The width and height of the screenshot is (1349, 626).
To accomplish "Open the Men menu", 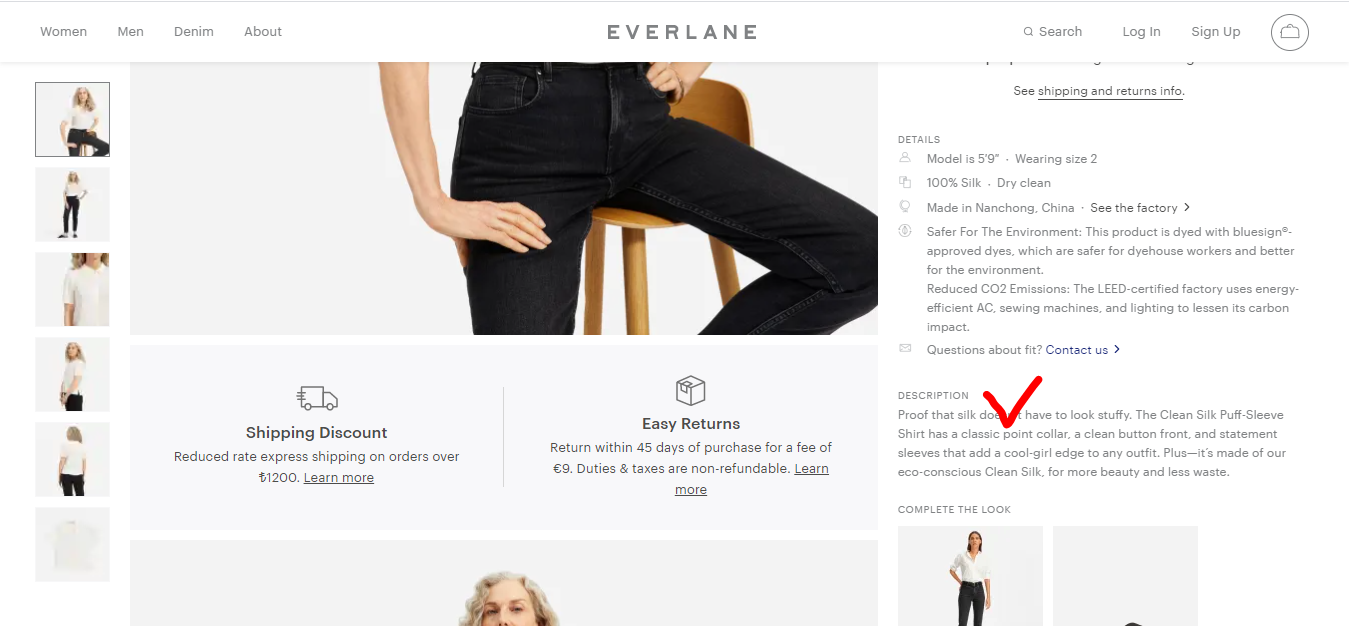I will [130, 32].
